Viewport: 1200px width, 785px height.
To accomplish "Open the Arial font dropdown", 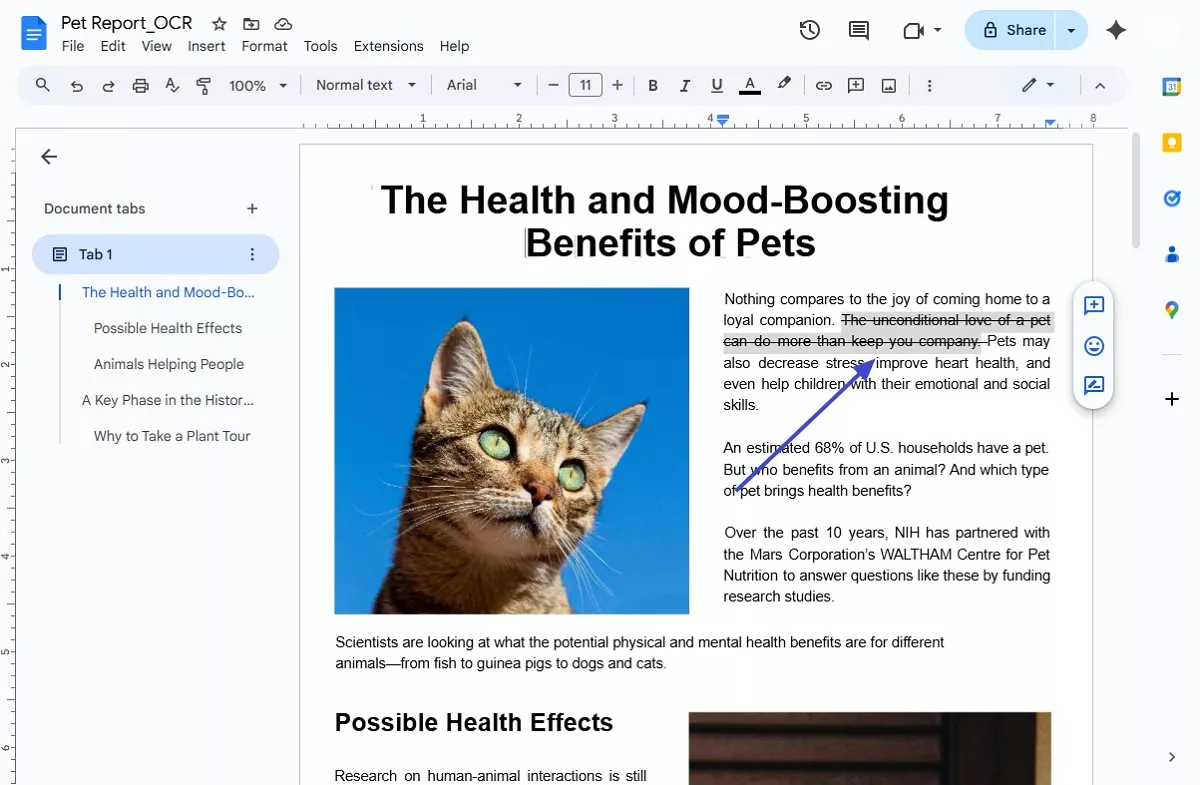I will tap(483, 85).
